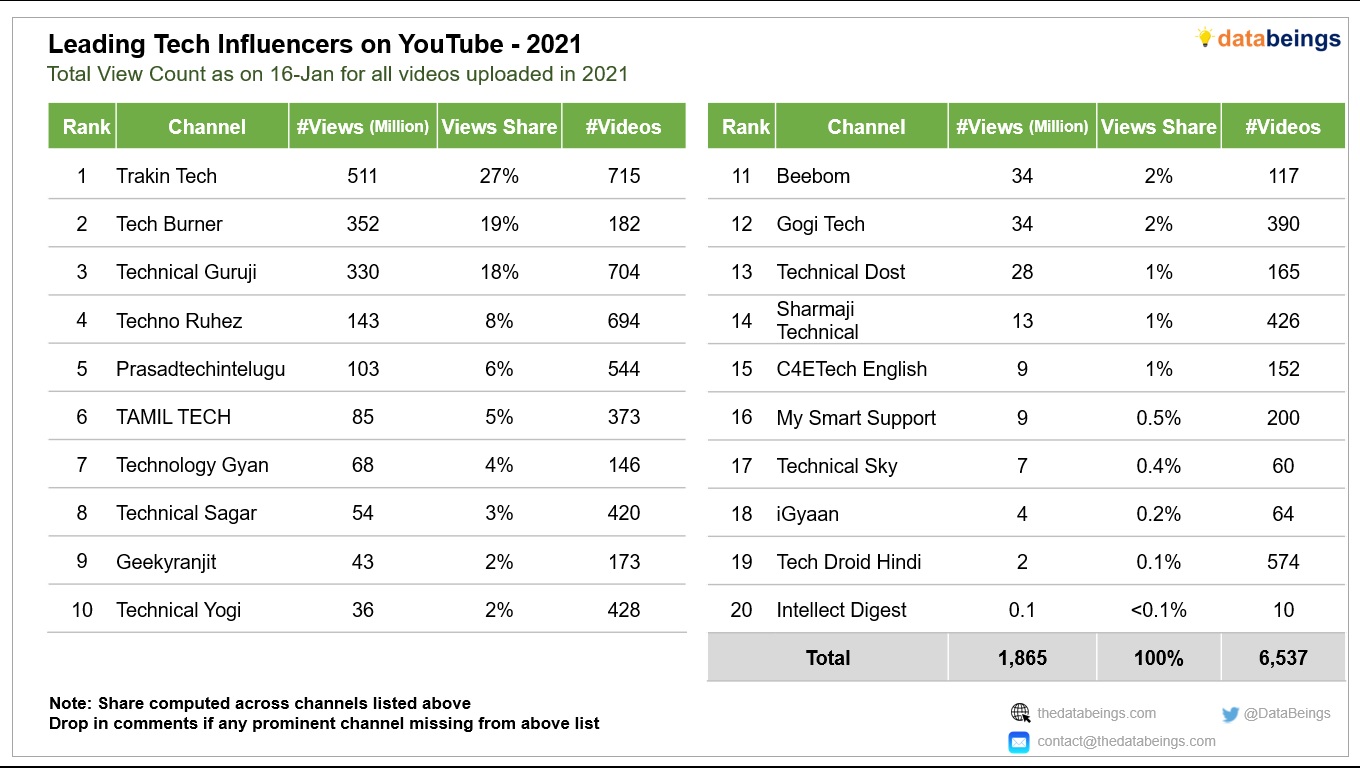Select the Trakin Tech channel row
1360x768 pixels.
pos(367,176)
